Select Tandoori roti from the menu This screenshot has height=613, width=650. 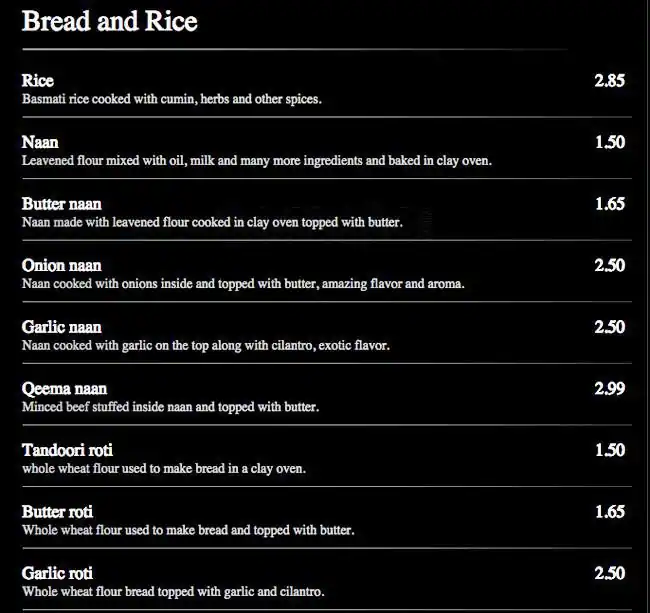tap(67, 451)
